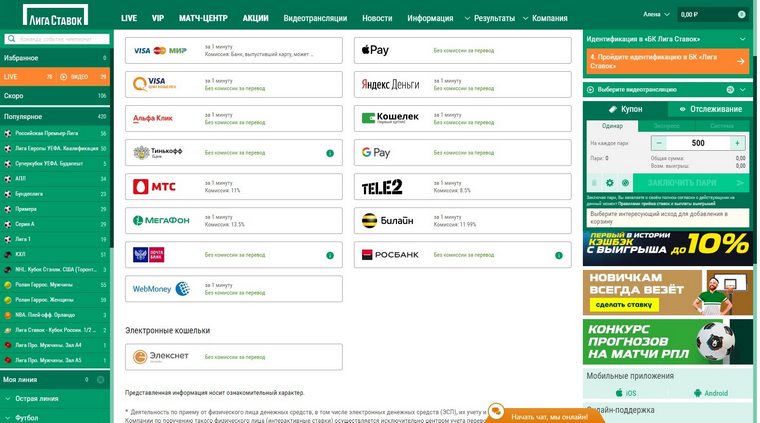This screenshot has height=423, width=760.
Task: Switch to Экспресс bet tab
Action: (x=666, y=126)
